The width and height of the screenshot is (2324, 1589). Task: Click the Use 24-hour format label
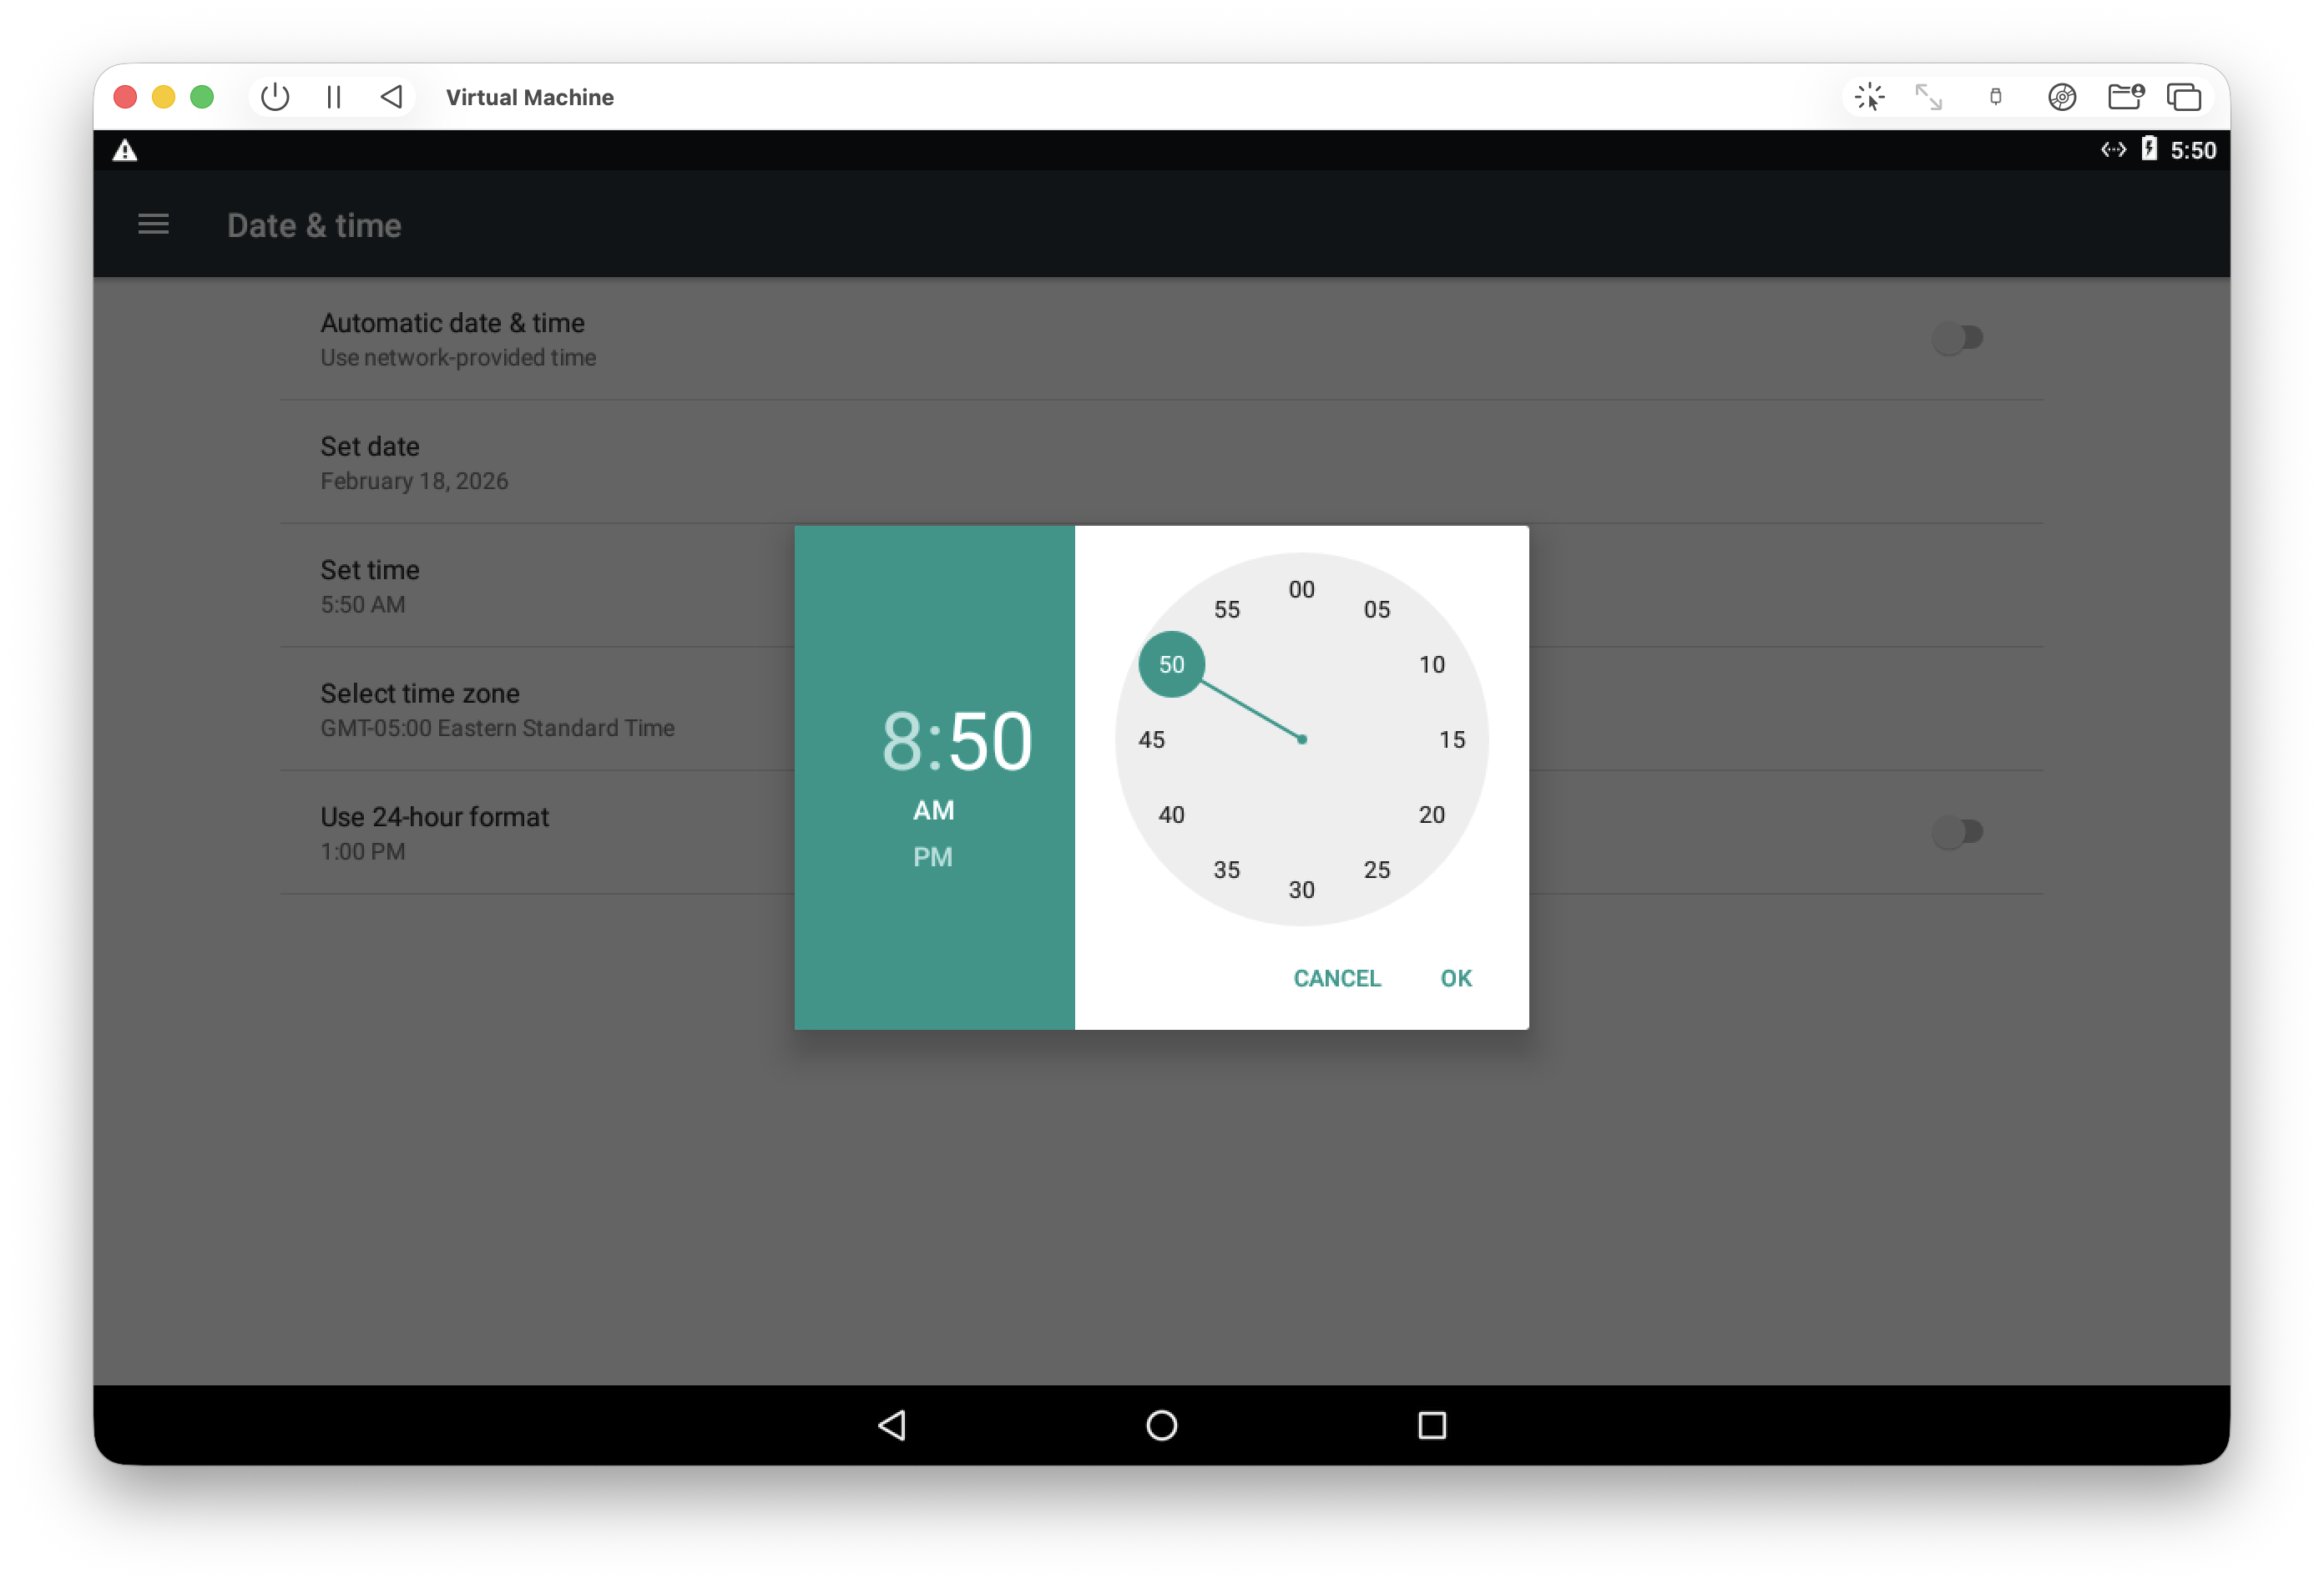(434, 817)
